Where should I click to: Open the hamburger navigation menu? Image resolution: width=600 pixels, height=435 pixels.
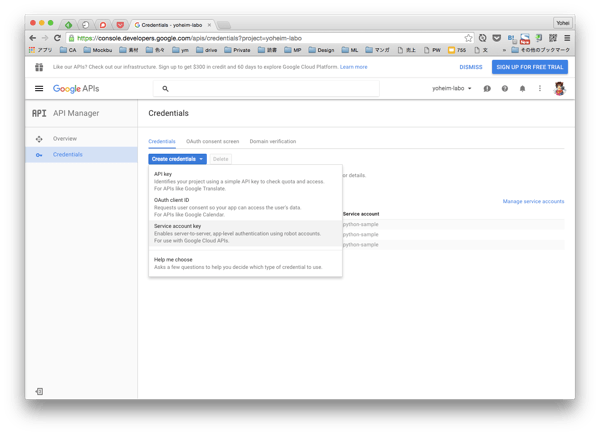(39, 89)
